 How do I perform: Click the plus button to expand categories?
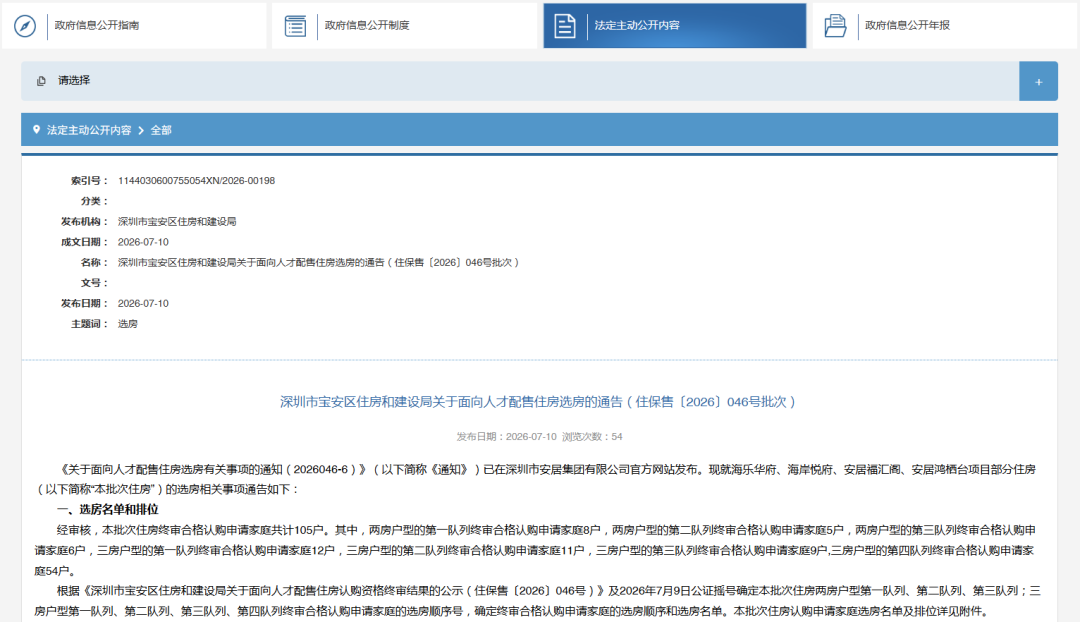pyautogui.click(x=1039, y=81)
